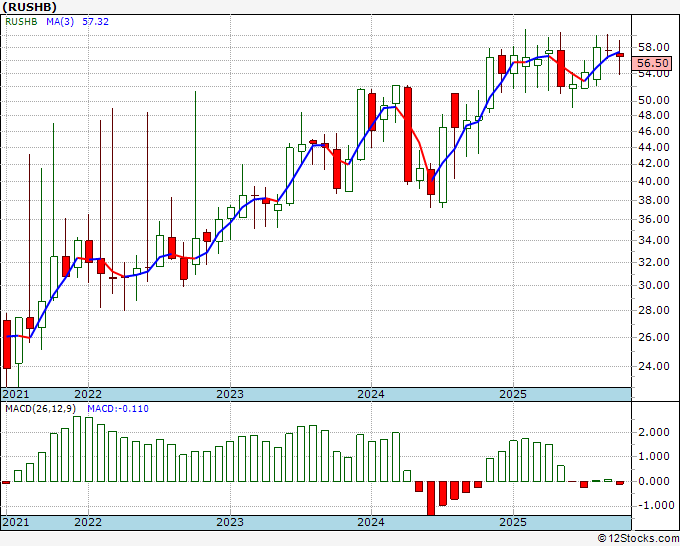
Task: Click the 1.000 MACD axis label
Action: point(653,457)
